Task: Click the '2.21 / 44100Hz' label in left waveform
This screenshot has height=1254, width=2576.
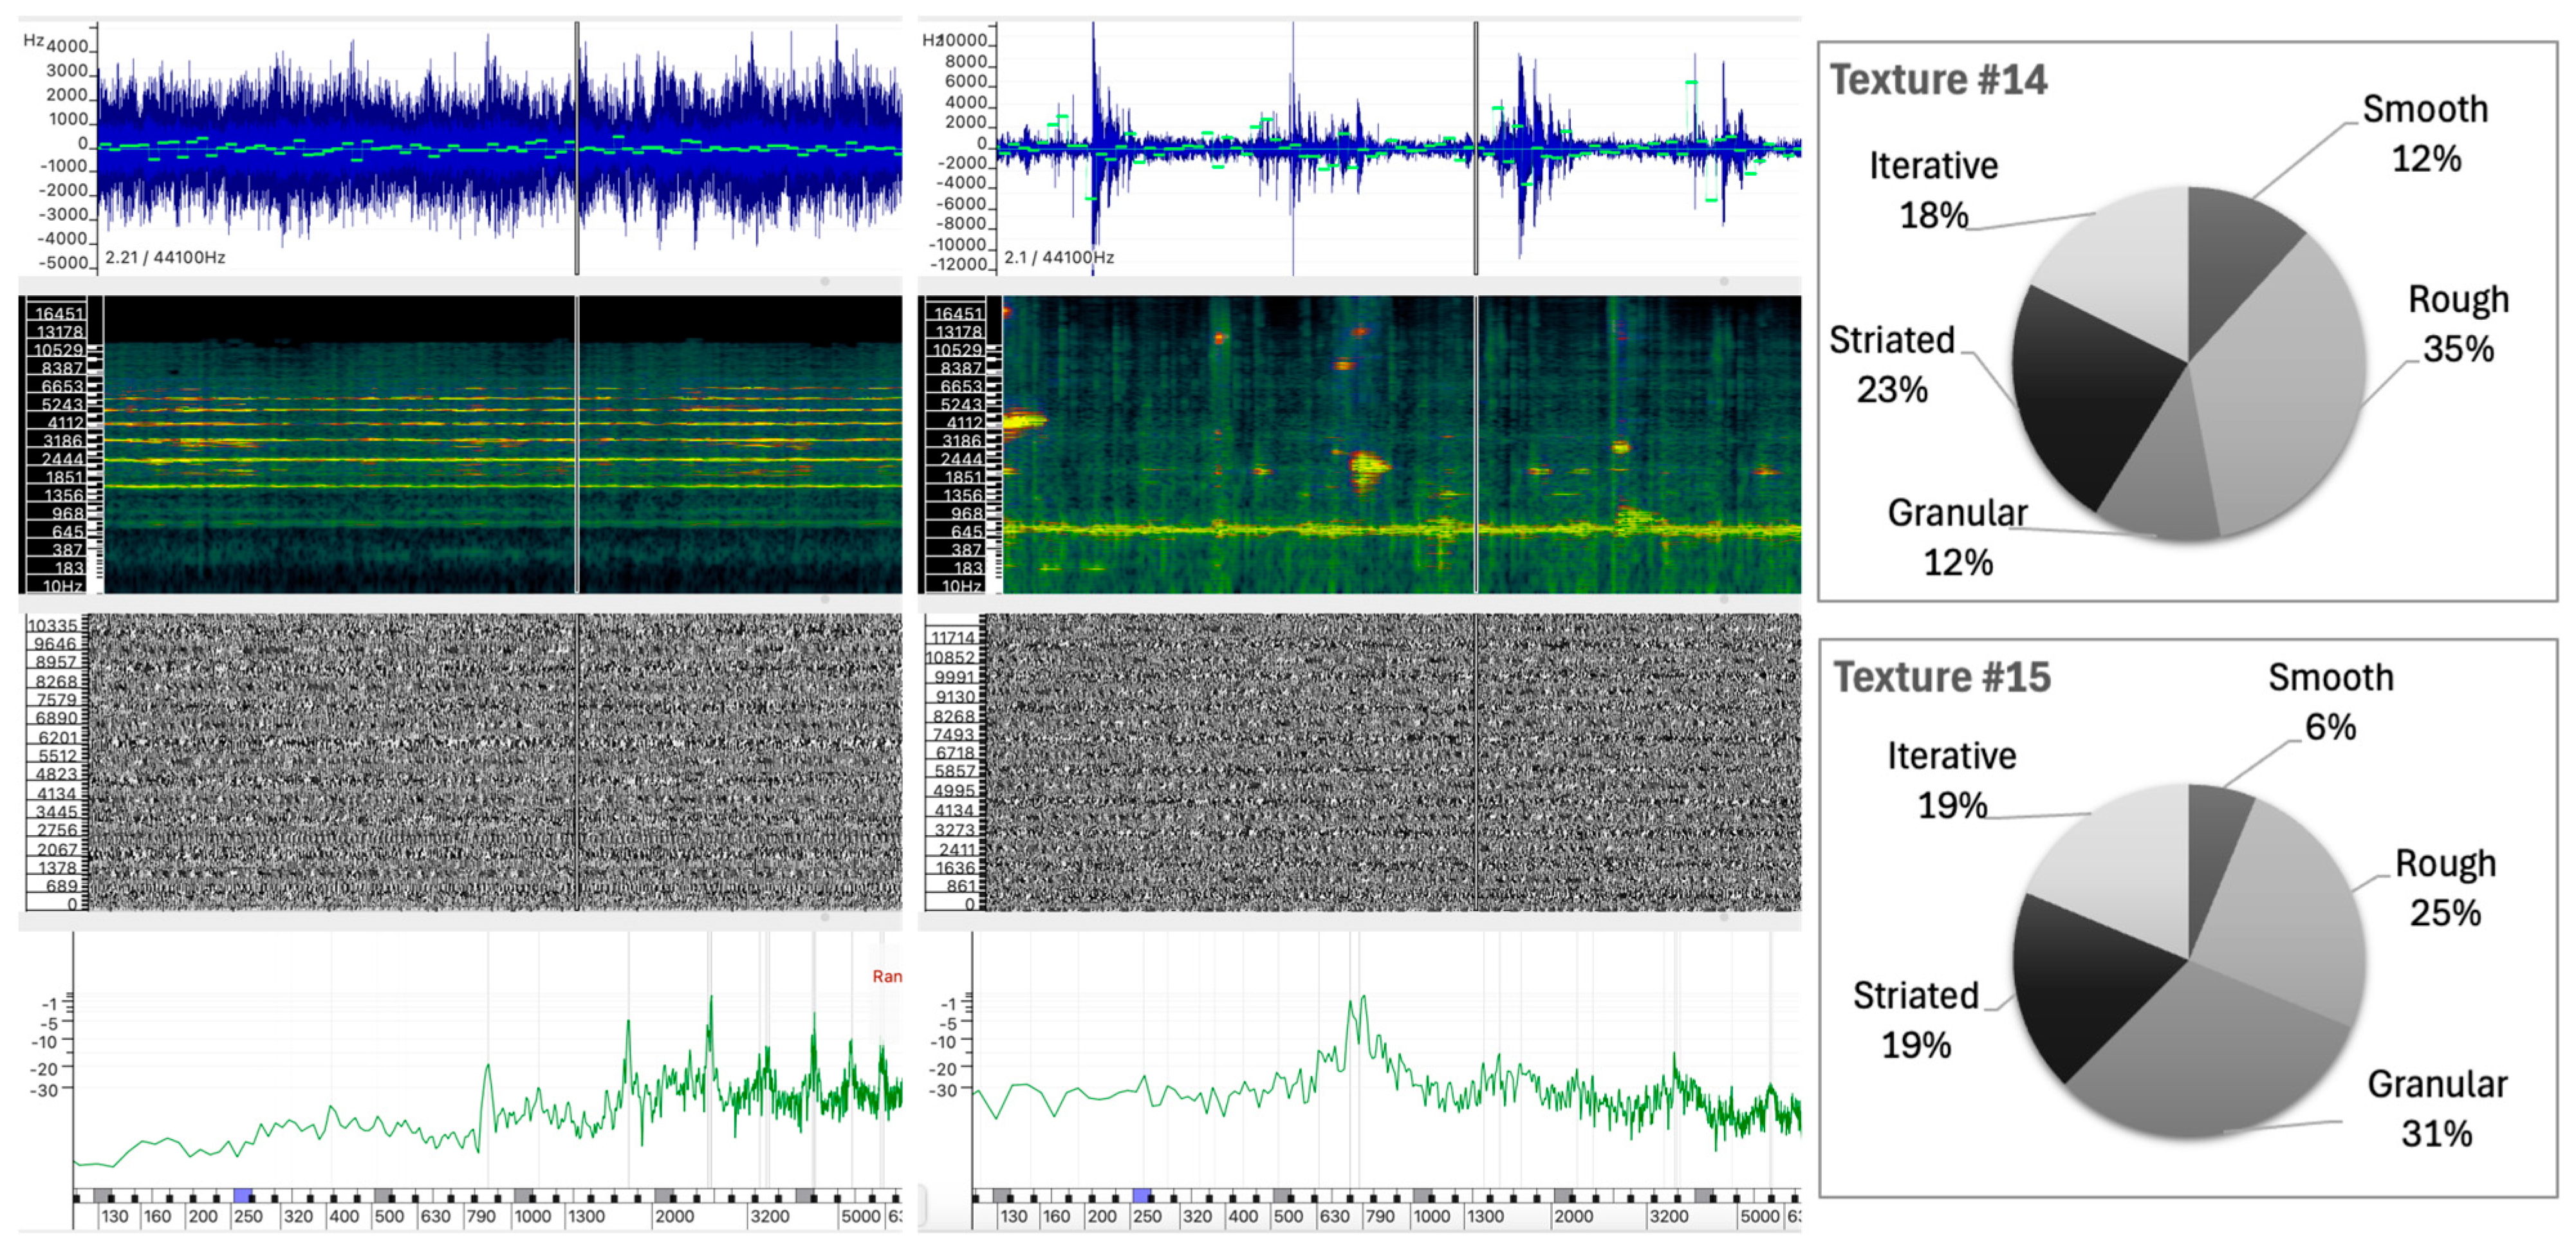Action: click(165, 257)
